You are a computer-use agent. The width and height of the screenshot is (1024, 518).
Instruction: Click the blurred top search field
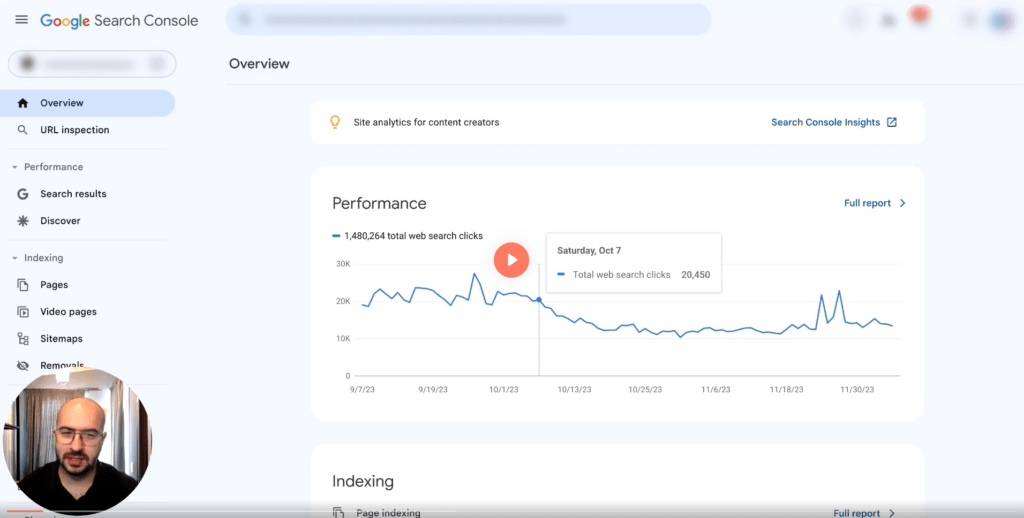[468, 20]
